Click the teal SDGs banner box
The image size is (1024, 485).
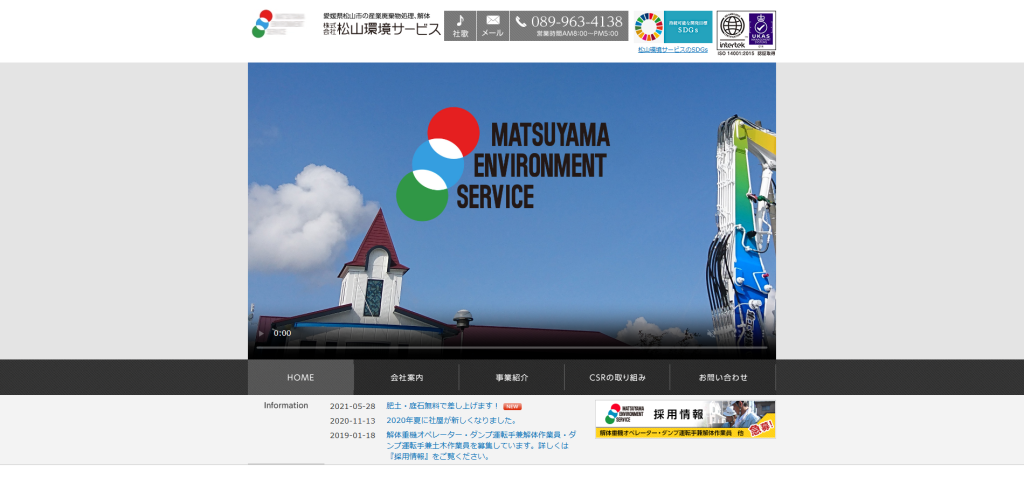click(x=688, y=27)
